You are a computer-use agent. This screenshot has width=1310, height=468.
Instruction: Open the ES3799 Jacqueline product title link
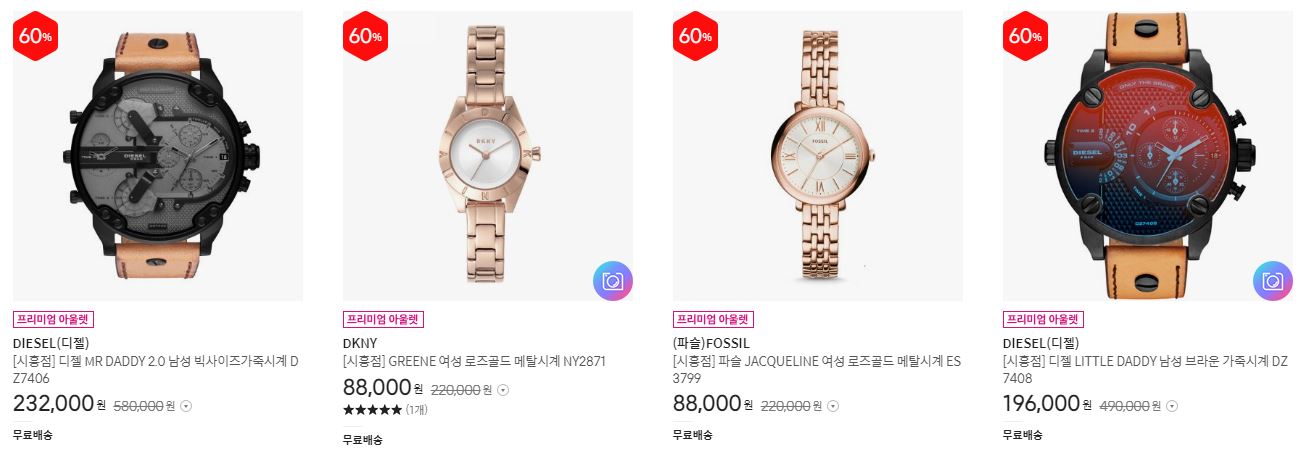[x=817, y=370]
